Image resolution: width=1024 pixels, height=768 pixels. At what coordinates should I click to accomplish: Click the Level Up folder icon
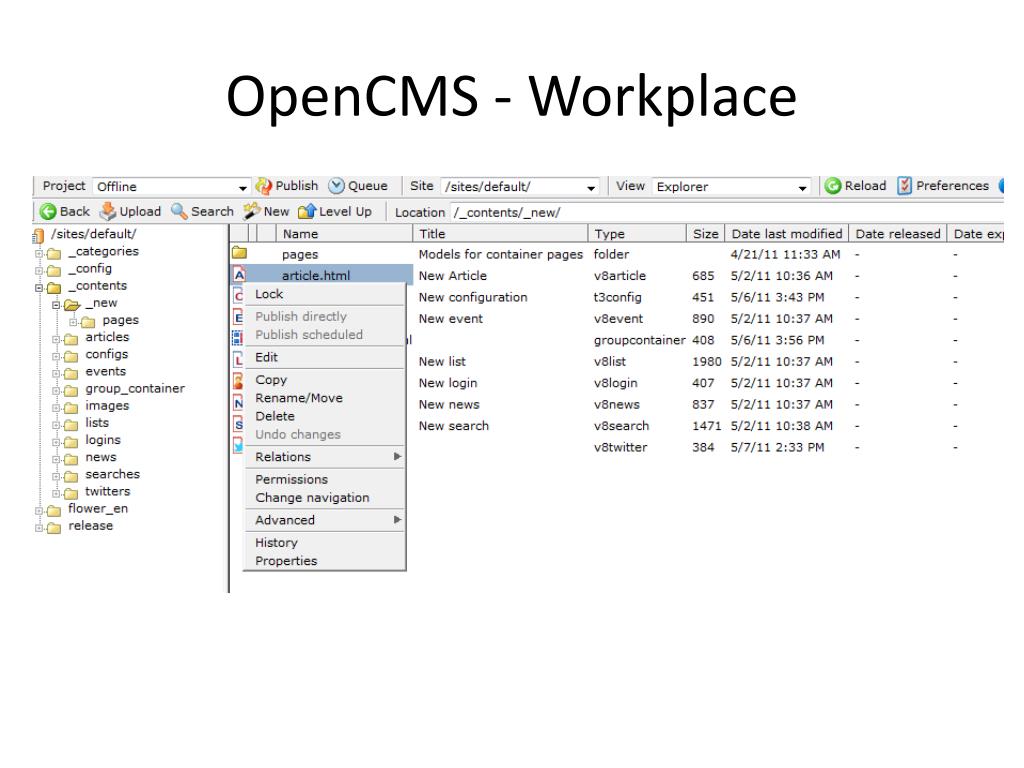pyautogui.click(x=307, y=211)
